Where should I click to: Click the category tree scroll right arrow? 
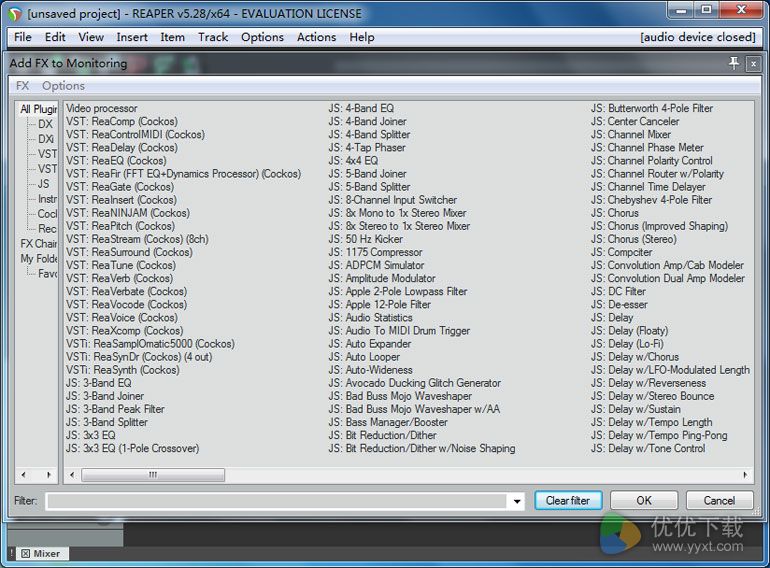click(49, 475)
